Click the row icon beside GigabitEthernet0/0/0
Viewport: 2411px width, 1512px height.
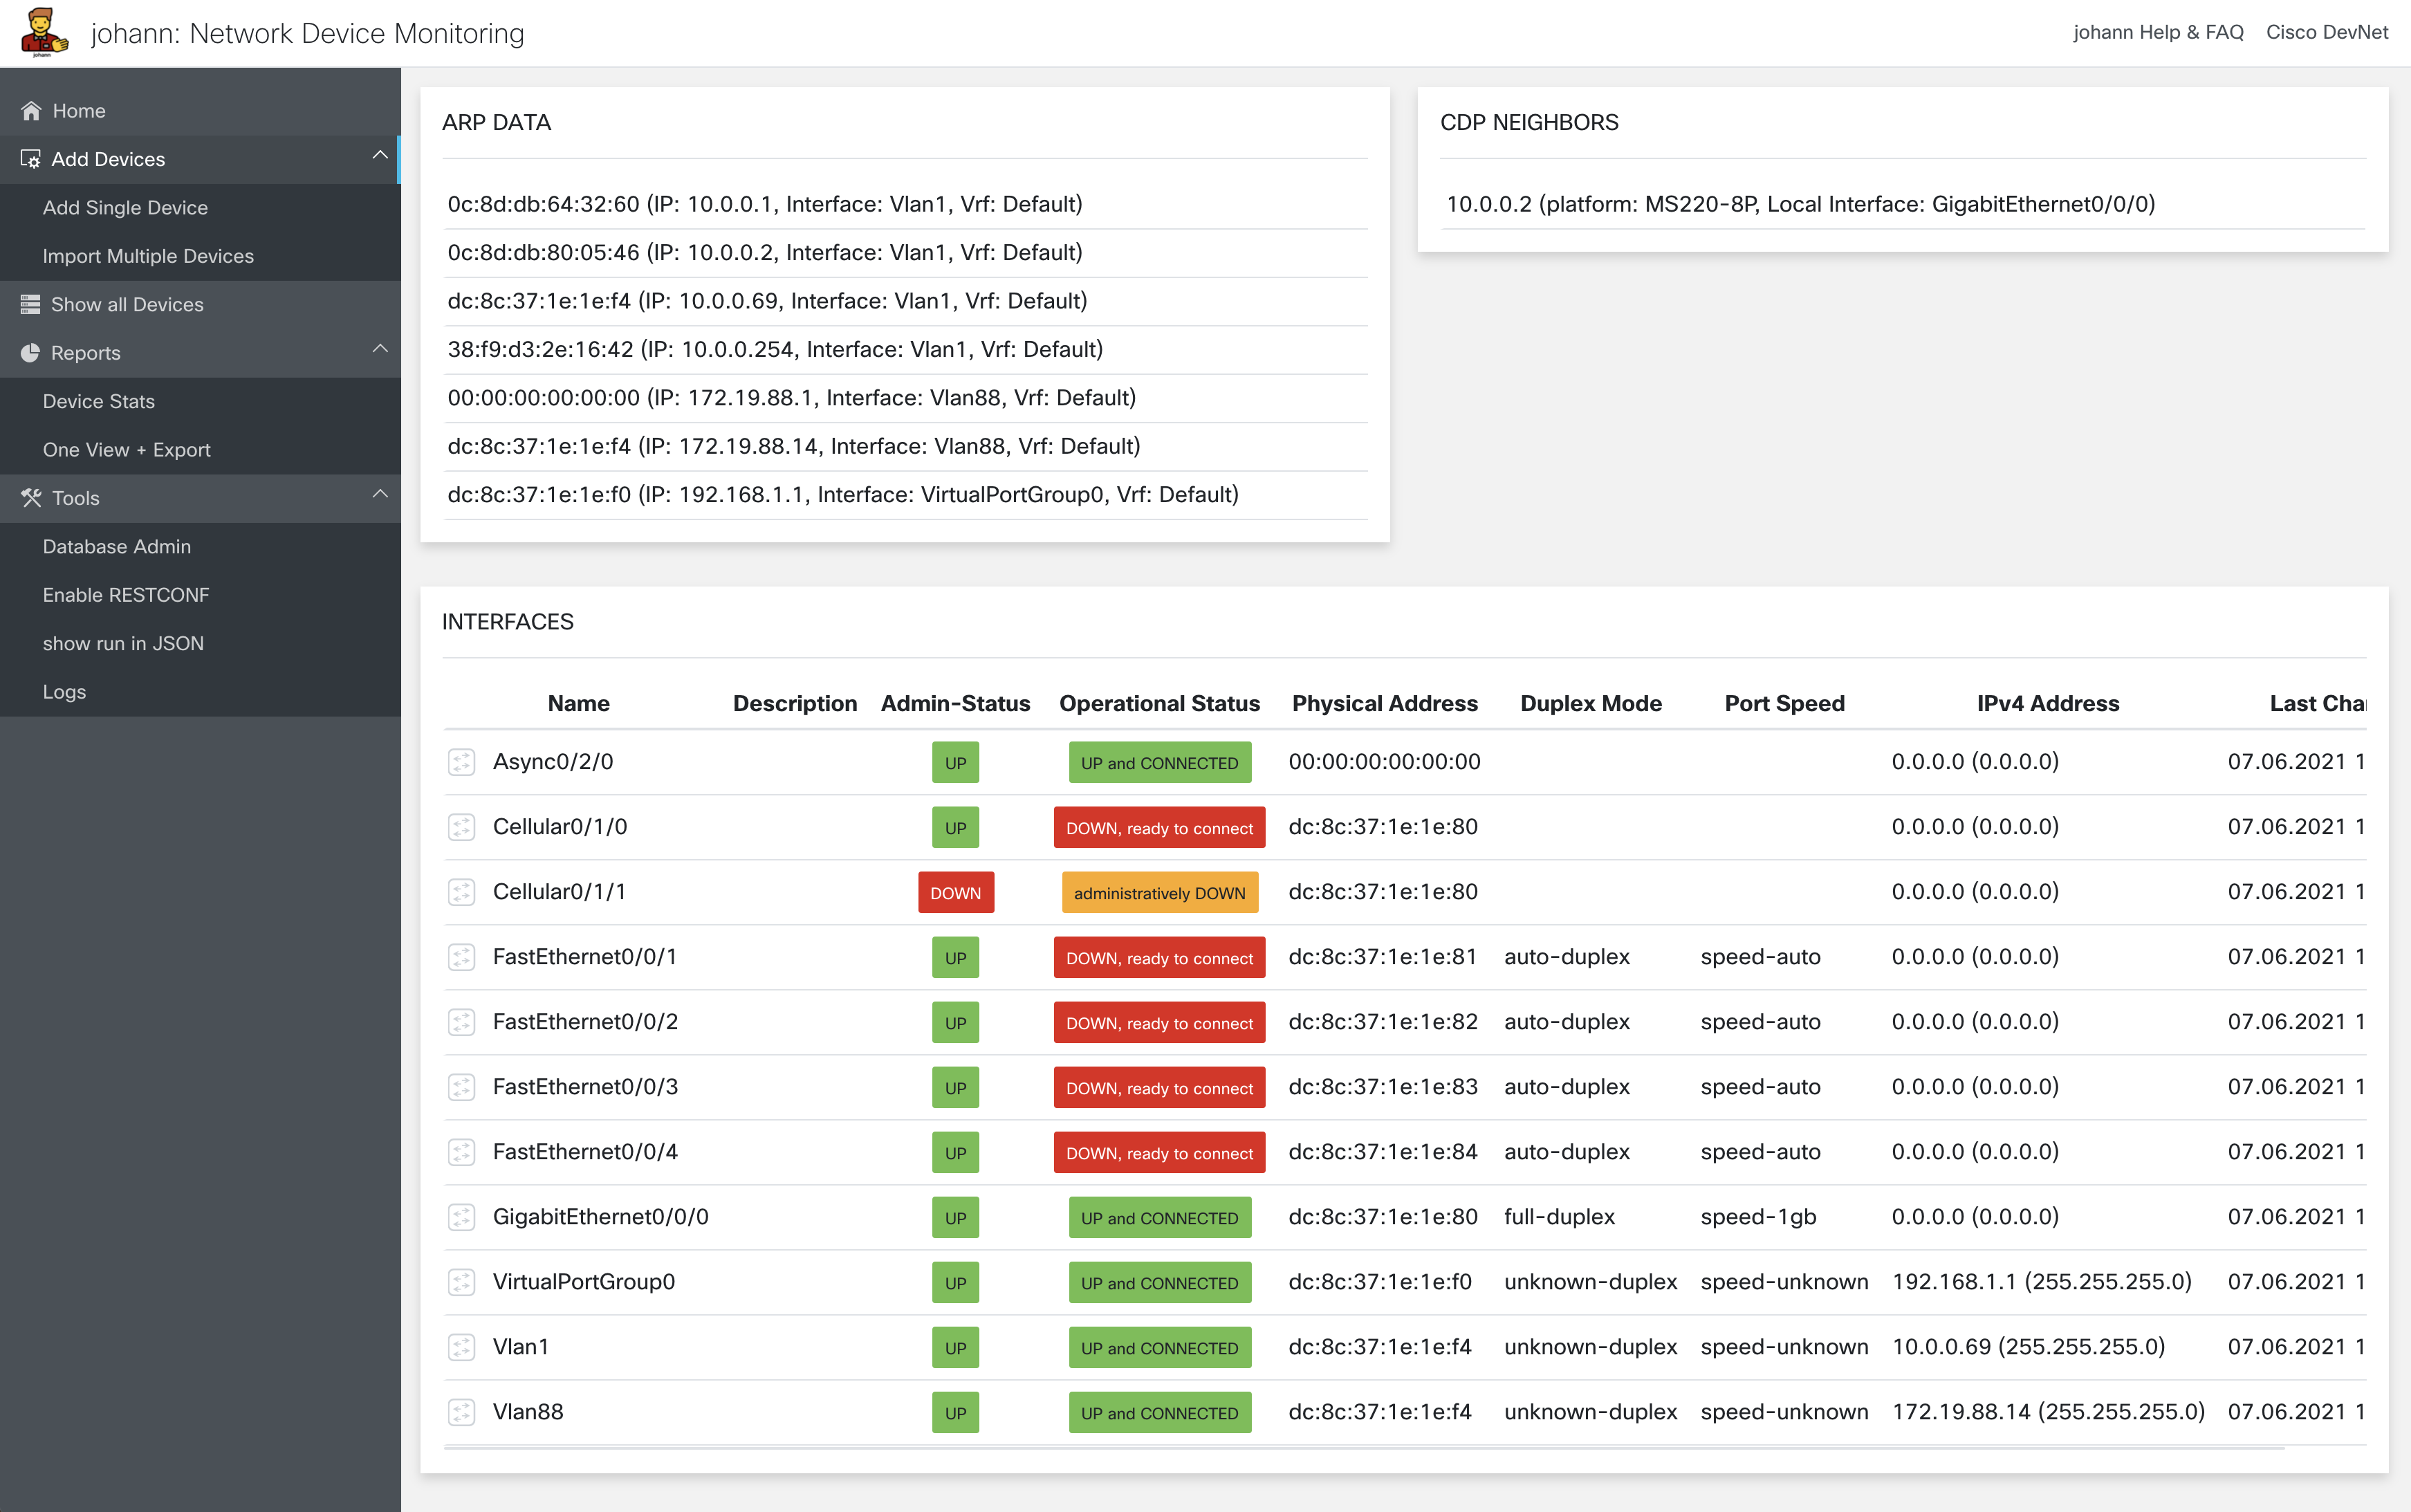461,1217
